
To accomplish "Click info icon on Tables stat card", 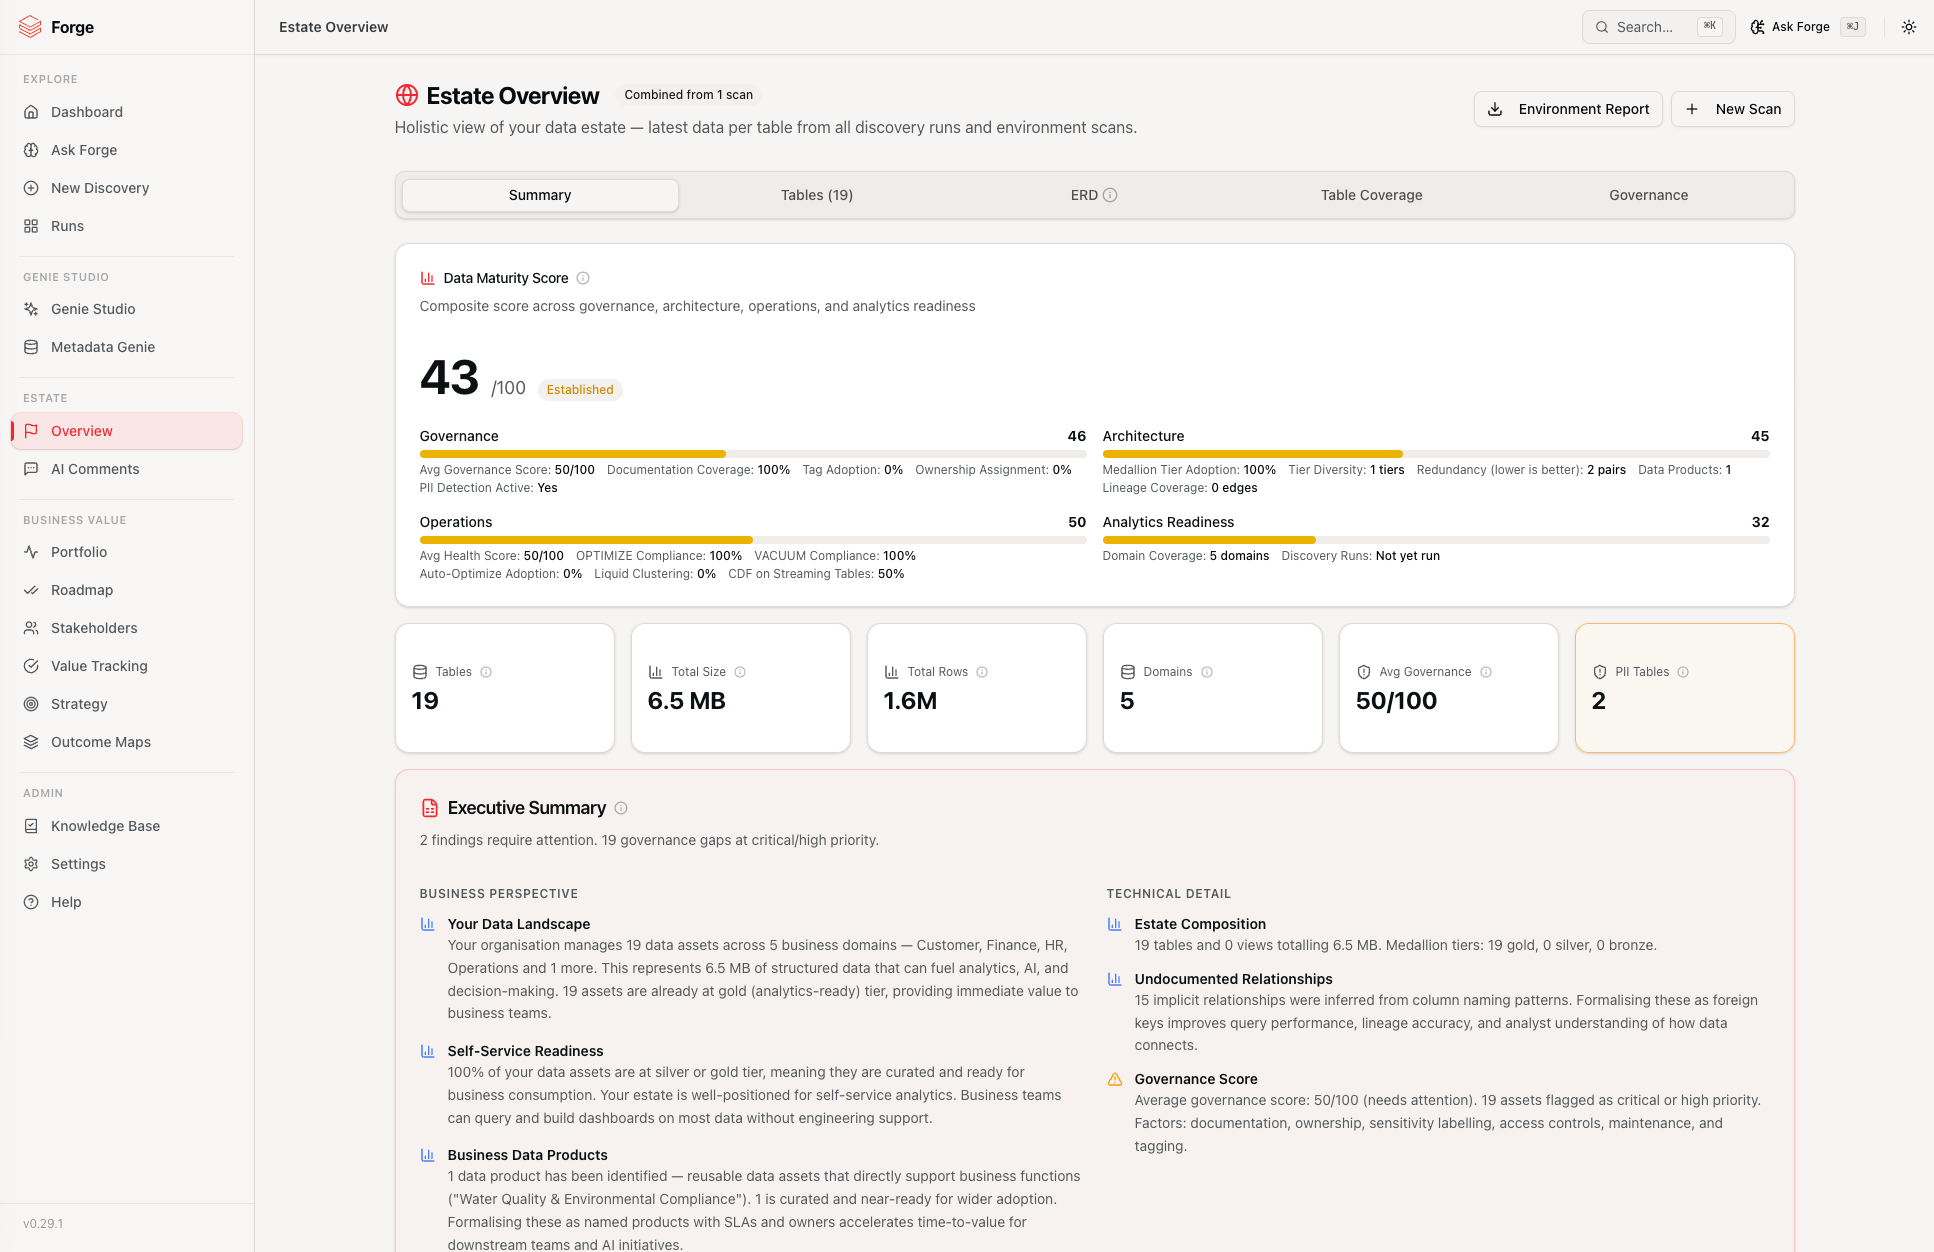I will (x=486, y=672).
